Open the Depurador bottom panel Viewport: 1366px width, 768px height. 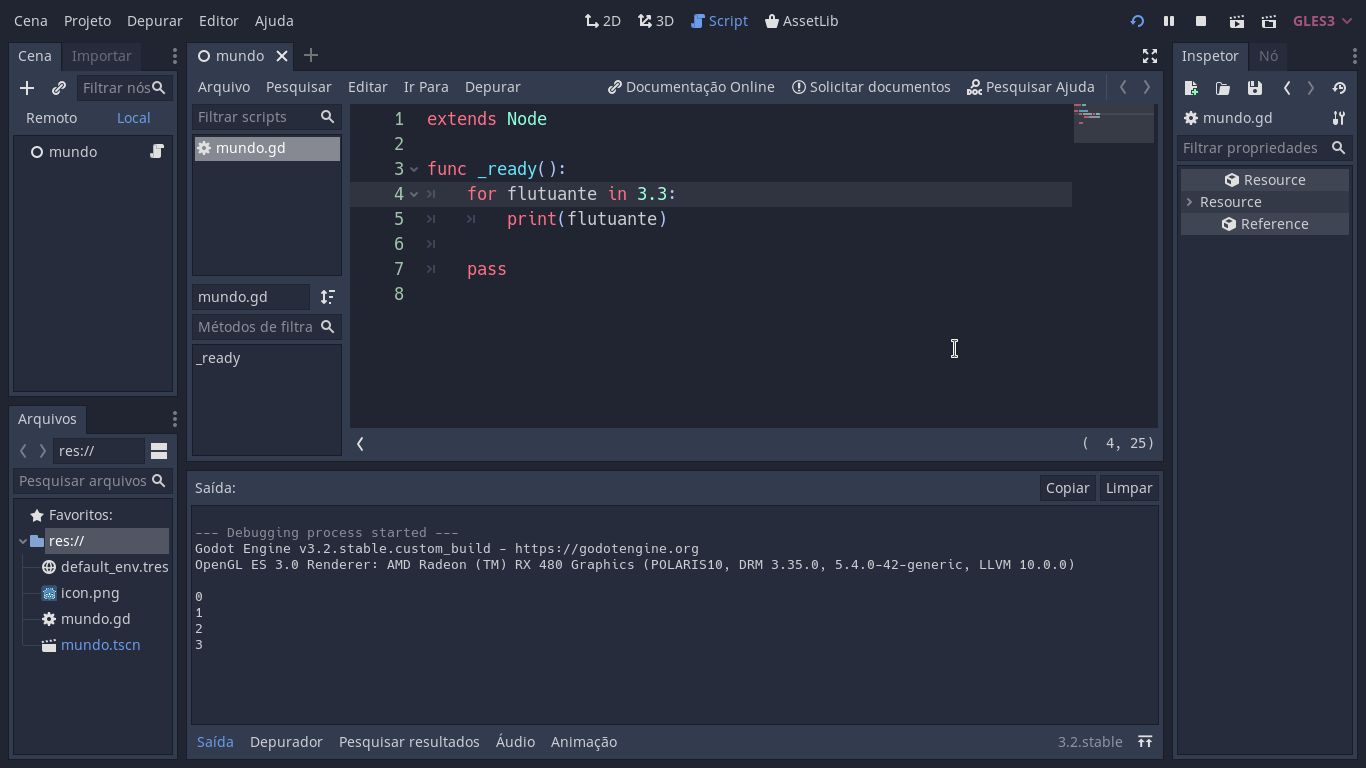286,742
